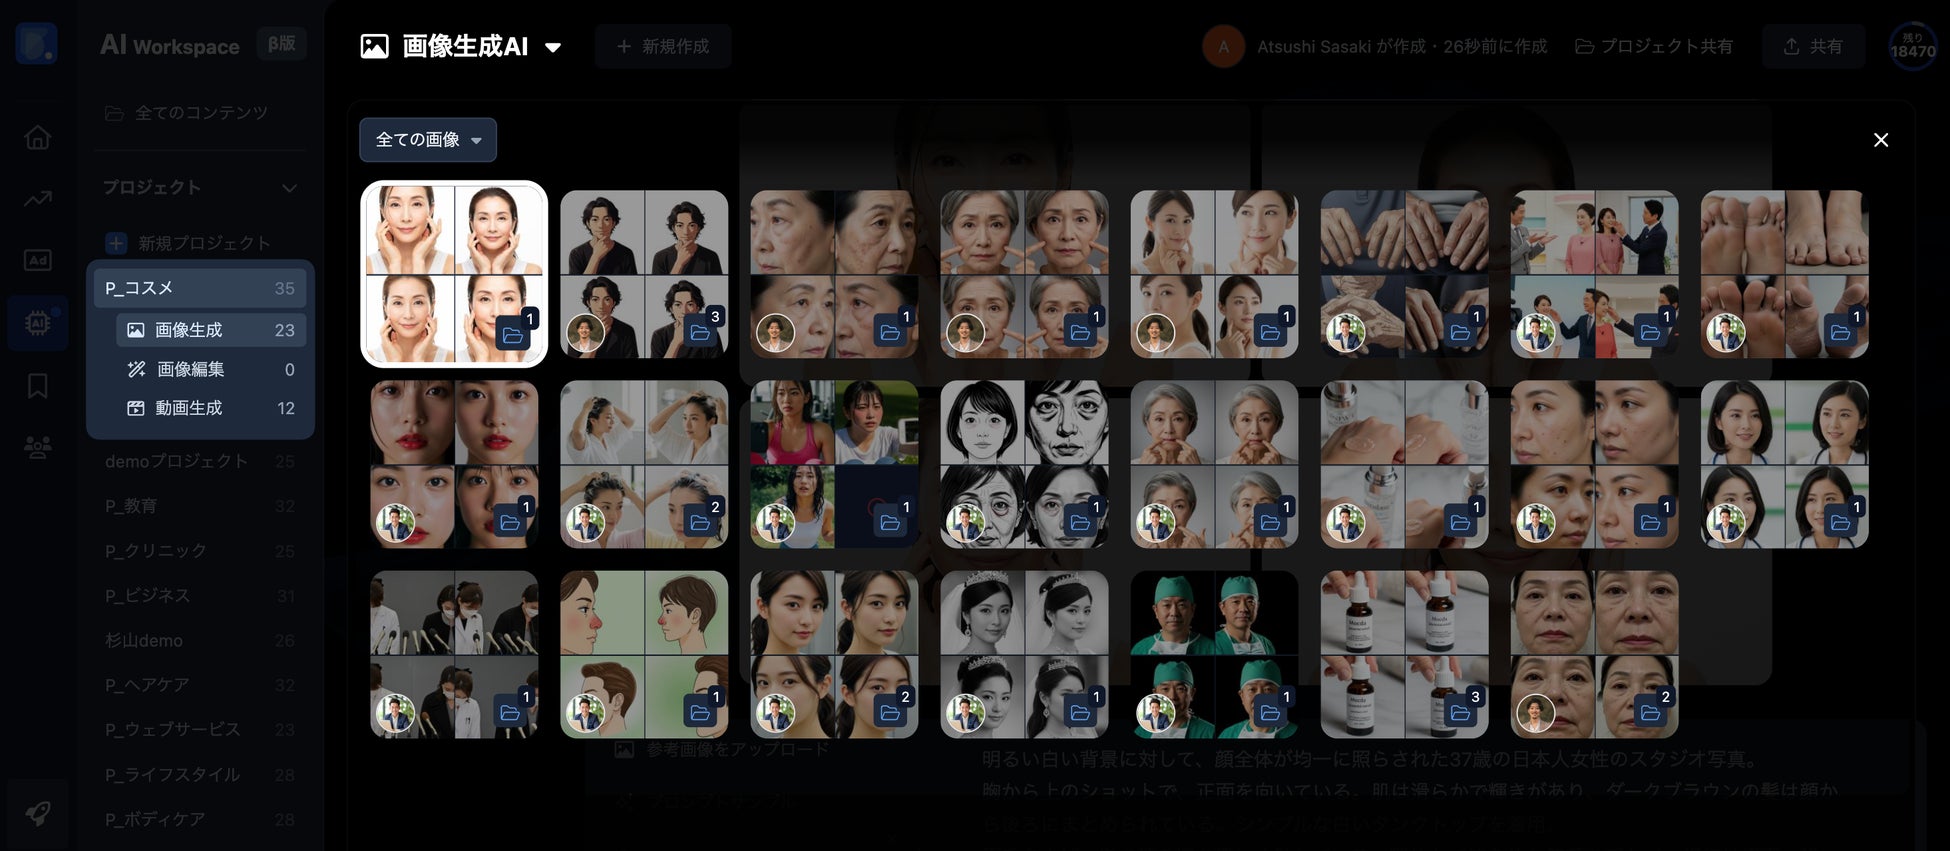This screenshot has width=1950, height=851.
Task: Select the surgeons in green scrubs thumbnail
Action: 1214,654
